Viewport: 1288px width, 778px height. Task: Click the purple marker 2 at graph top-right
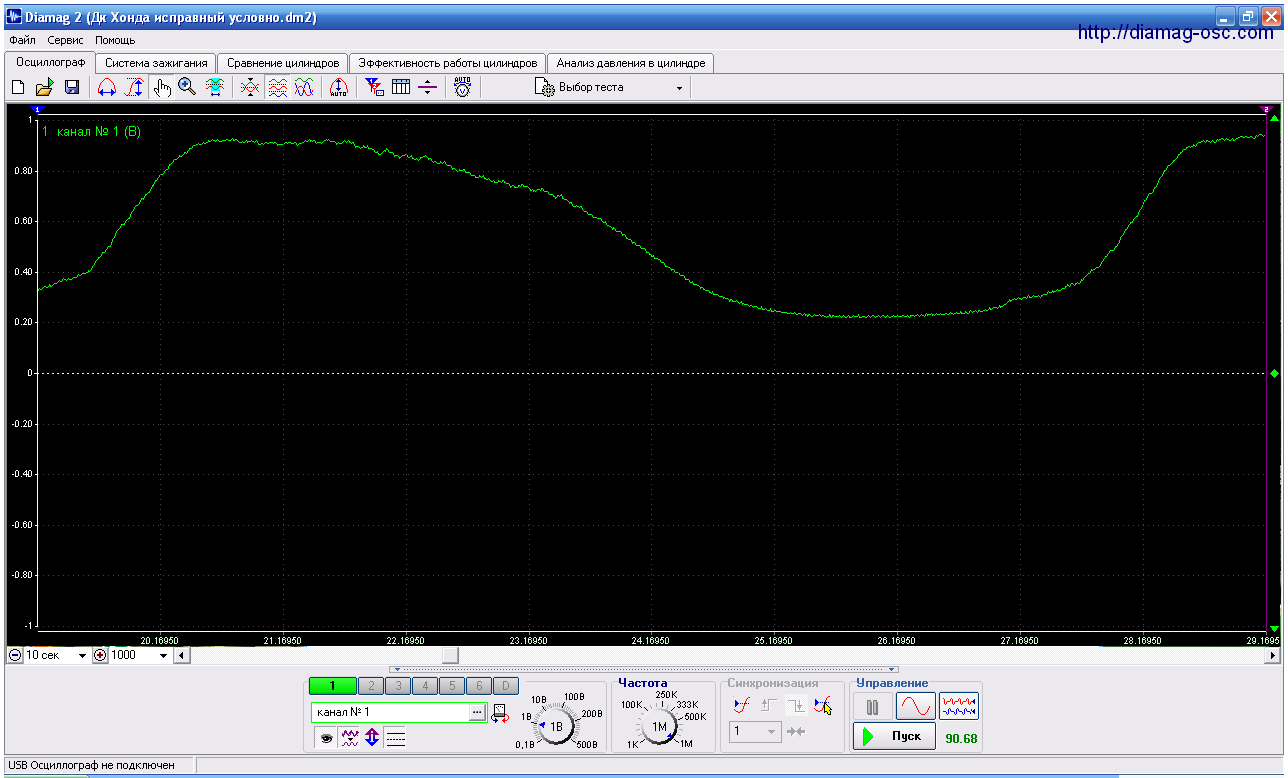point(1266,108)
